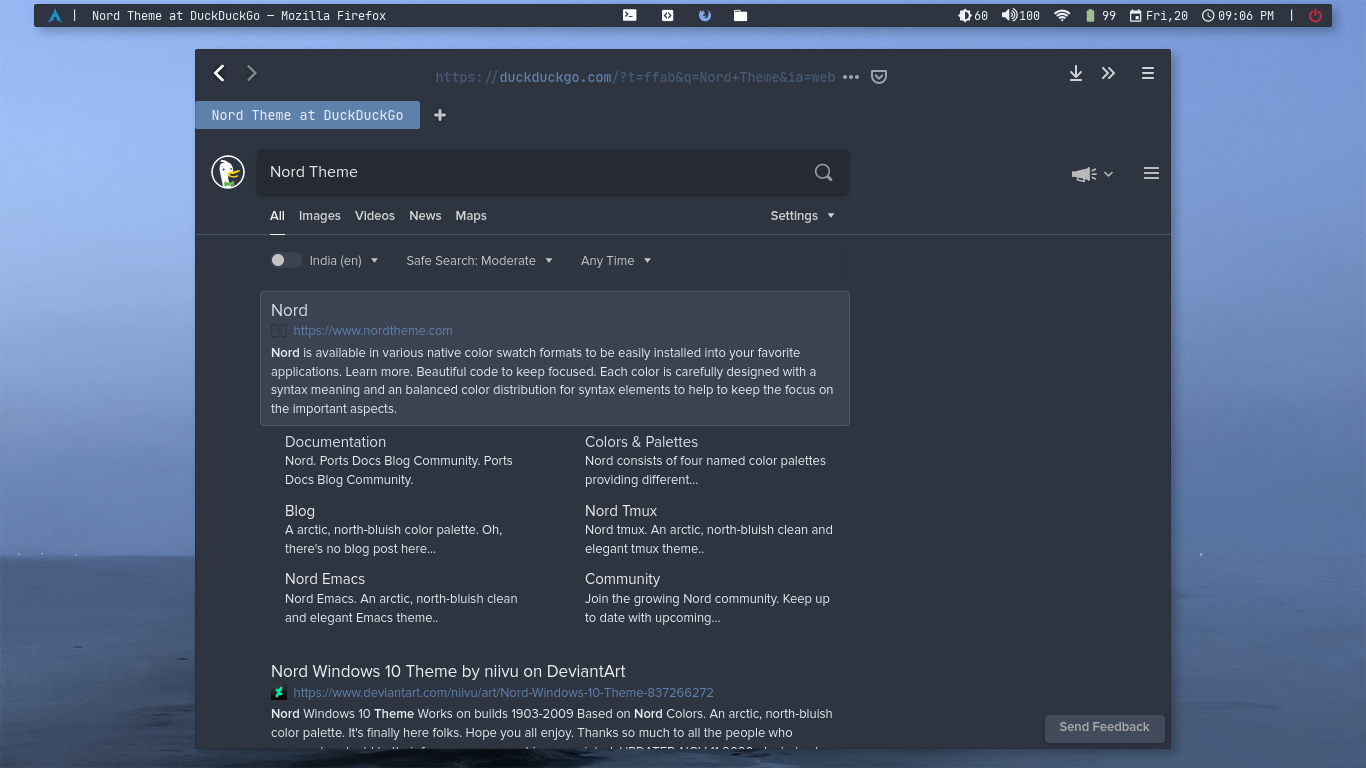Open the Nord Emacs sitelink
Screen dimensions: 1366x768
click(325, 579)
